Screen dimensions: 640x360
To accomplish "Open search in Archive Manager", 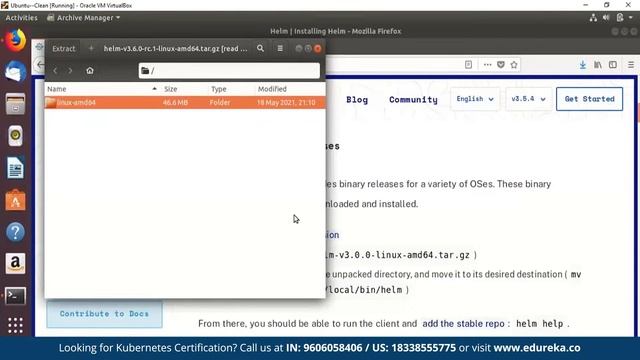I will pyautogui.click(x=260, y=49).
